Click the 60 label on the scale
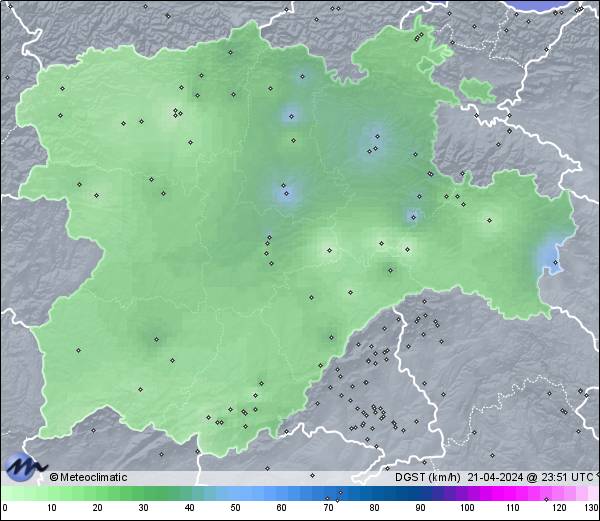The image size is (600, 521). click(x=282, y=508)
